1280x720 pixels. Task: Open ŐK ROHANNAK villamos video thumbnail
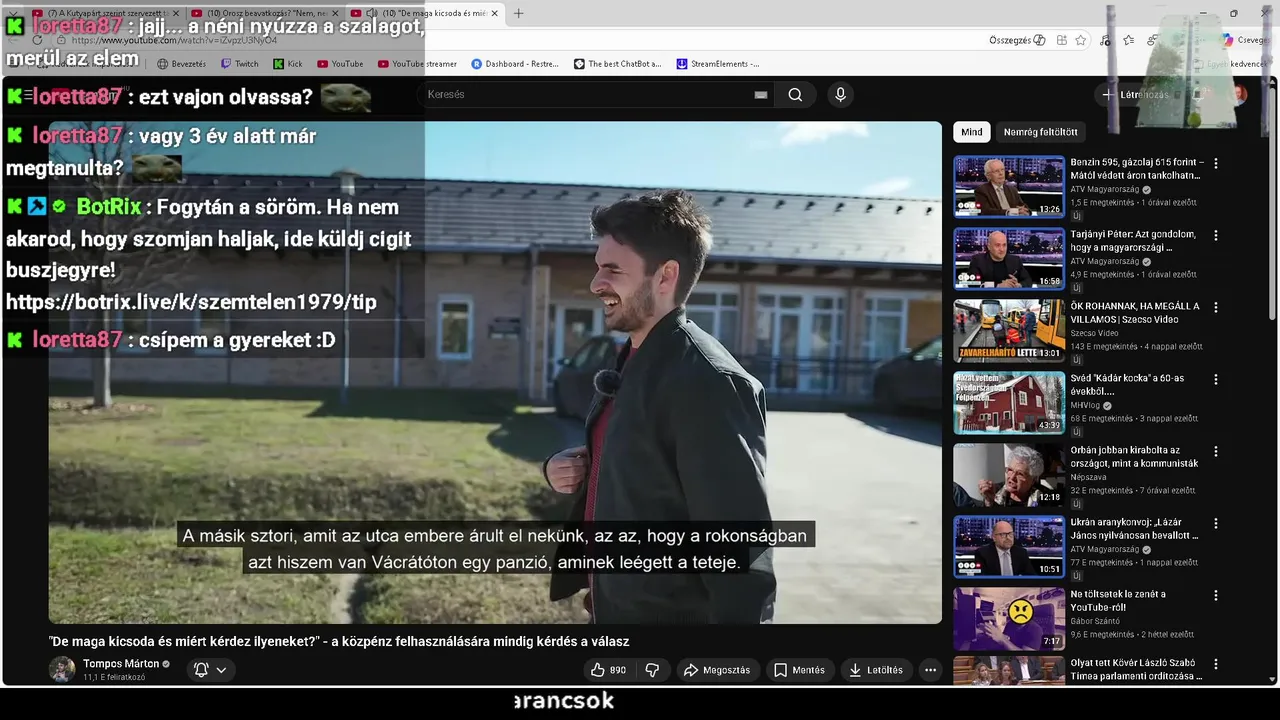1009,330
